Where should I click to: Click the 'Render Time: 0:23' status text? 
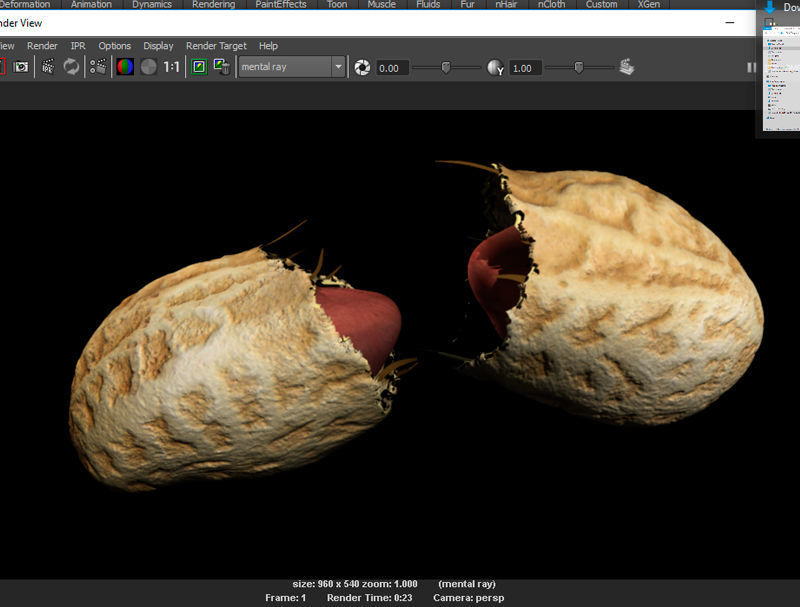tap(369, 598)
